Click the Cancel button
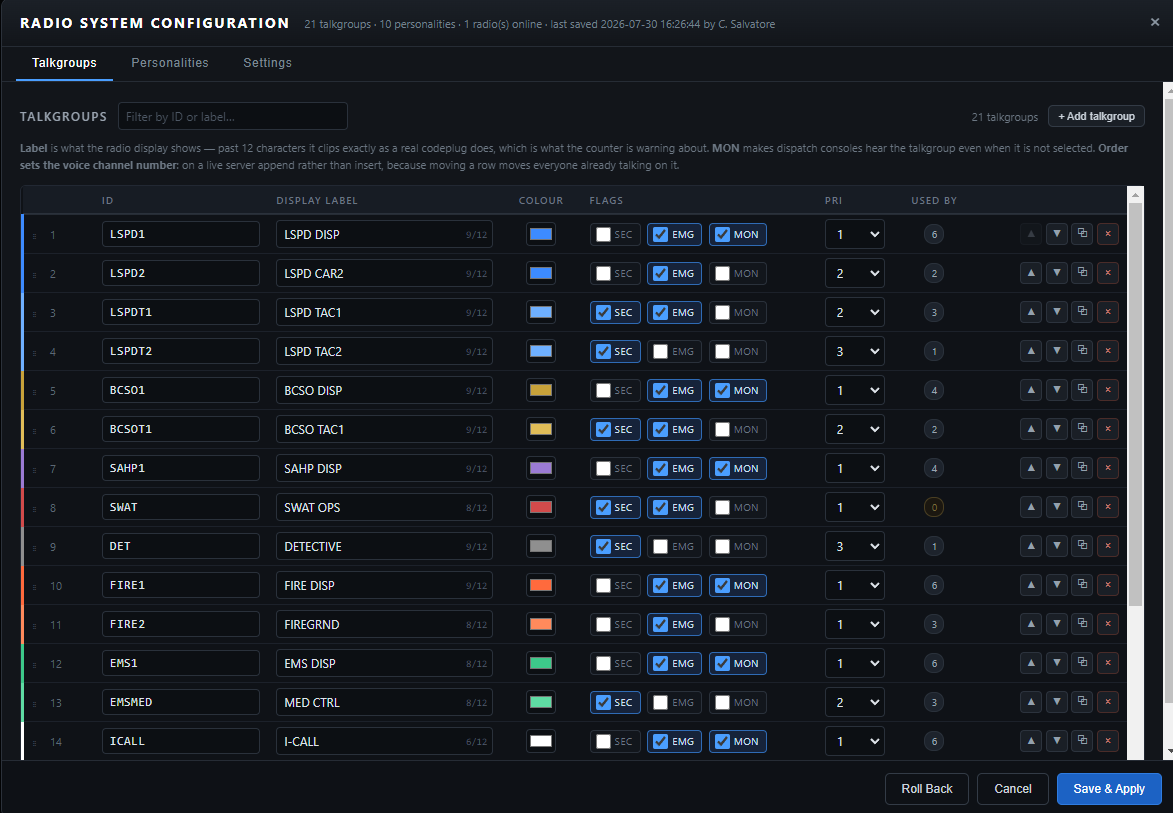 [x=1012, y=788]
